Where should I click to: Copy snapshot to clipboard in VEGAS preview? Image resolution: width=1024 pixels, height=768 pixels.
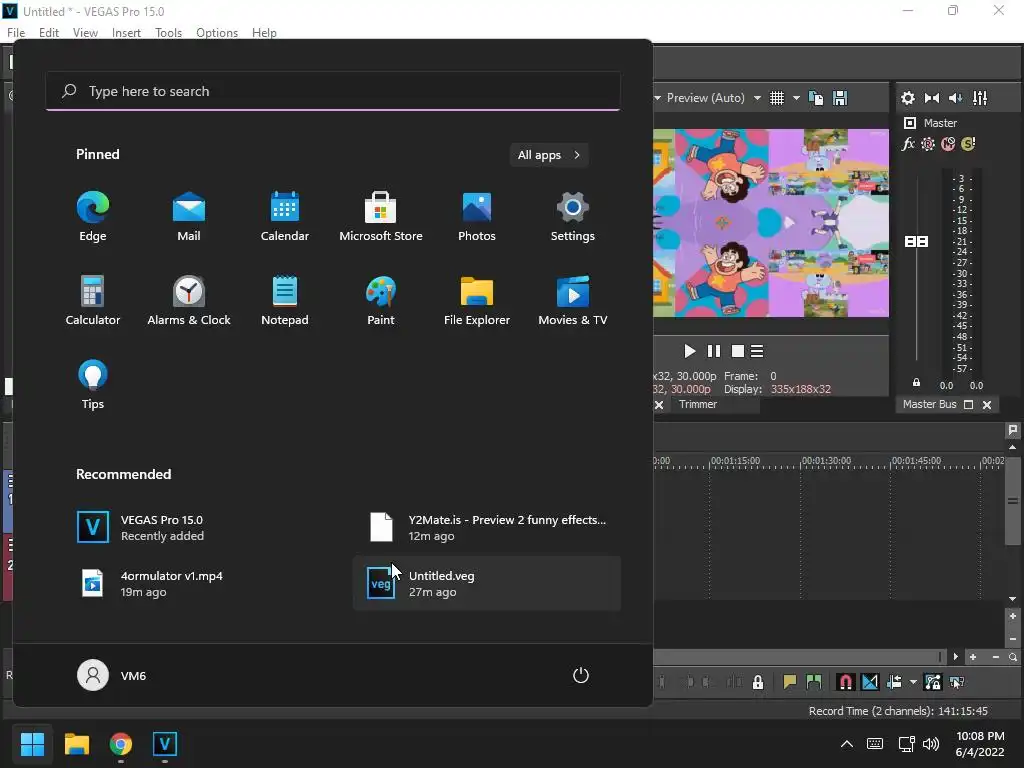point(816,98)
